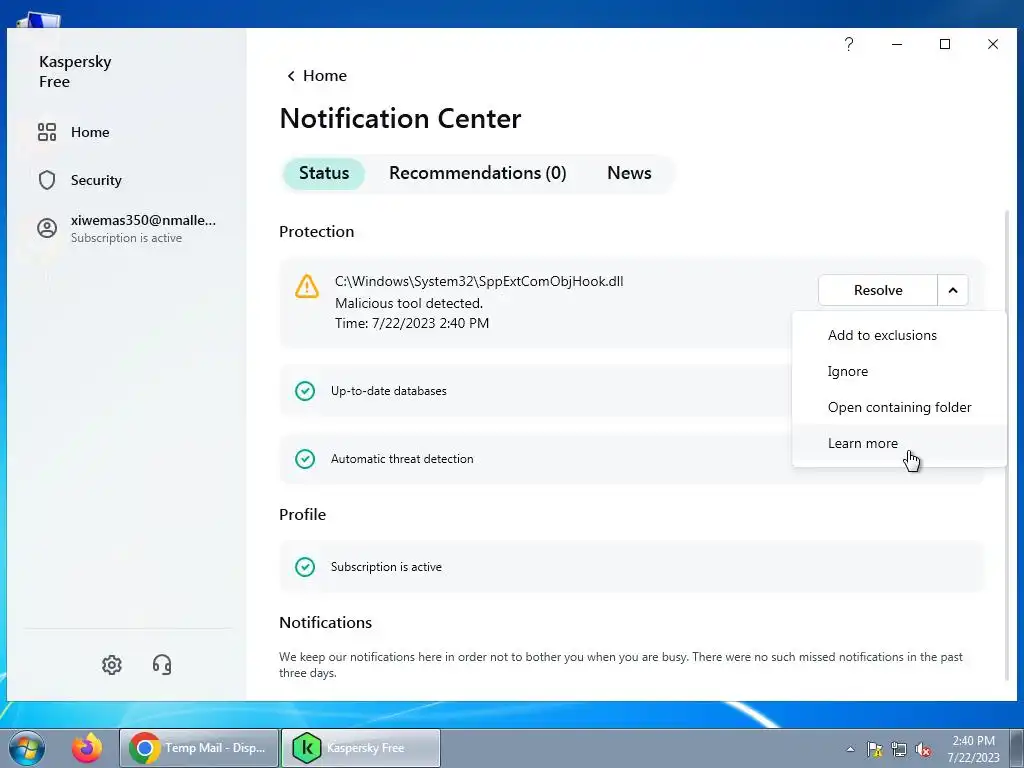Image resolution: width=1024 pixels, height=768 pixels.
Task: Click the yellow warning triangle icon
Action: click(x=307, y=287)
